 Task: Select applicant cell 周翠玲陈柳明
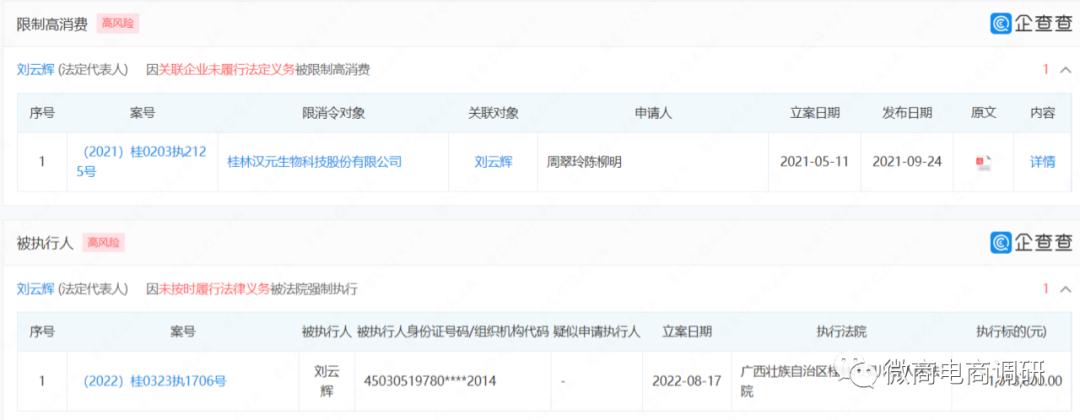pyautogui.click(x=585, y=162)
